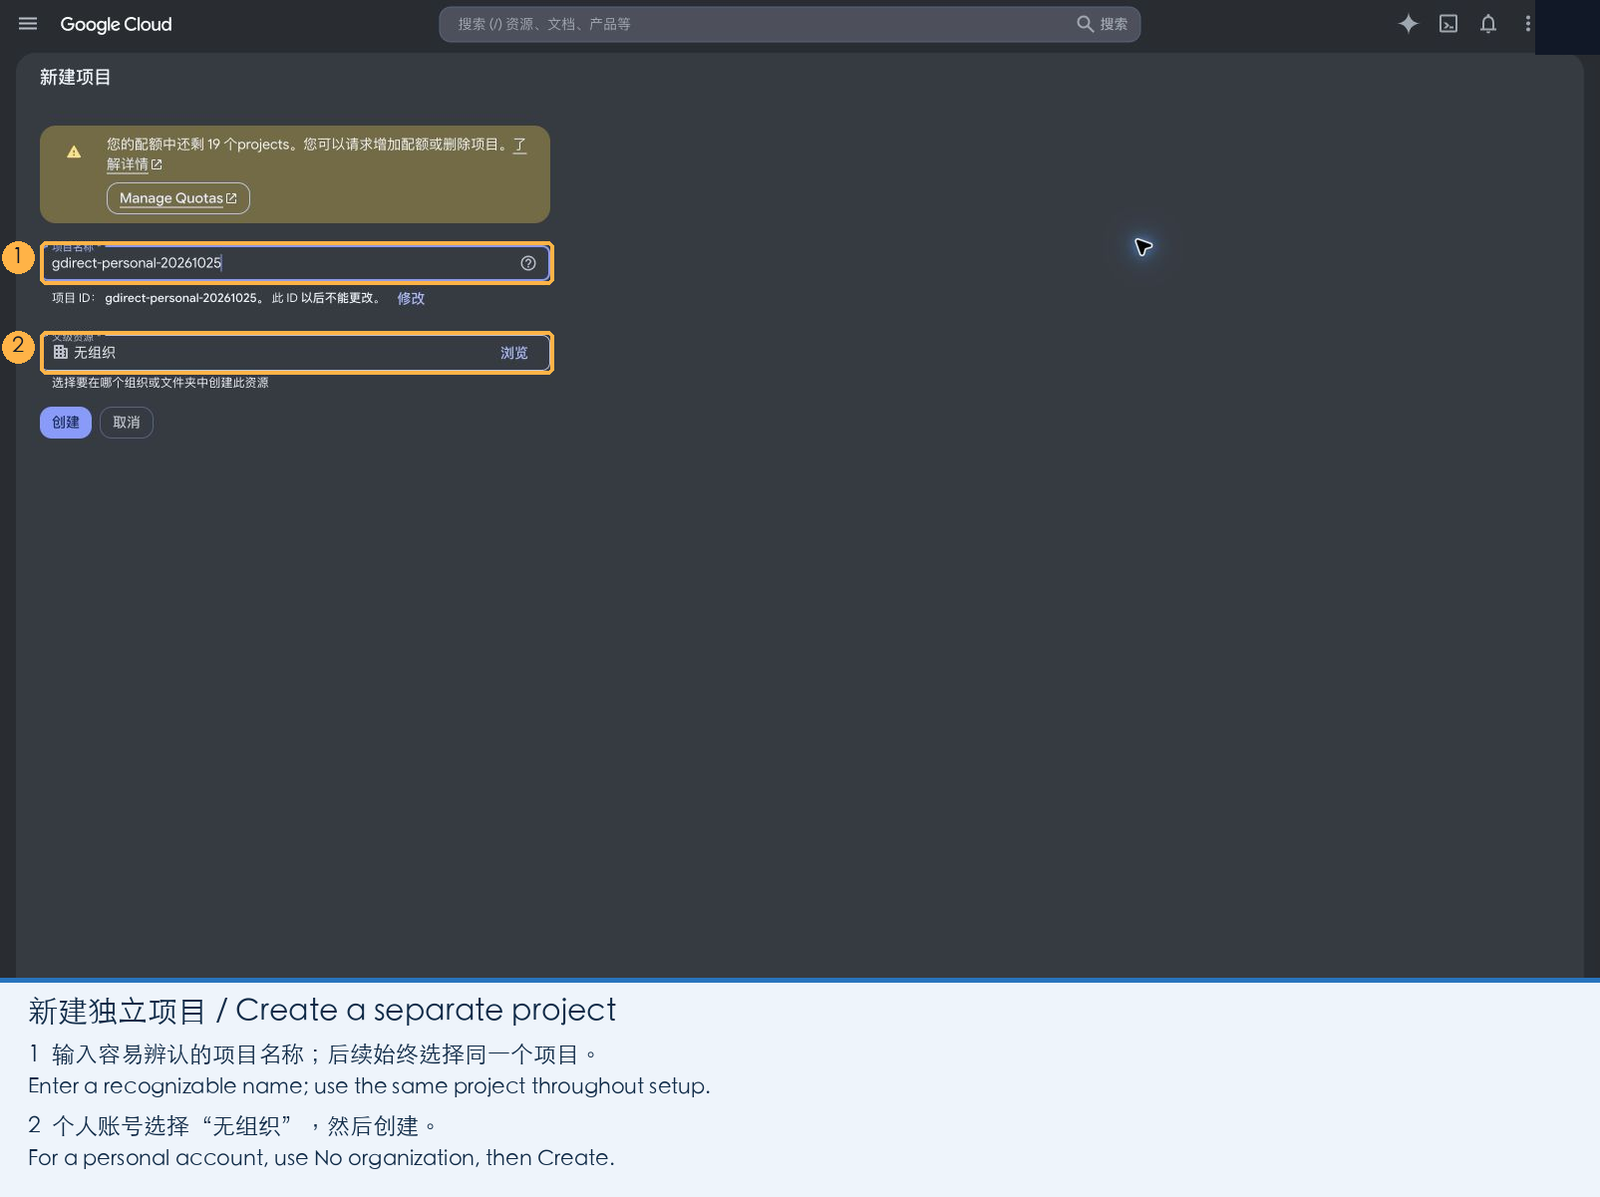Click the organization building icon

(x=61, y=352)
